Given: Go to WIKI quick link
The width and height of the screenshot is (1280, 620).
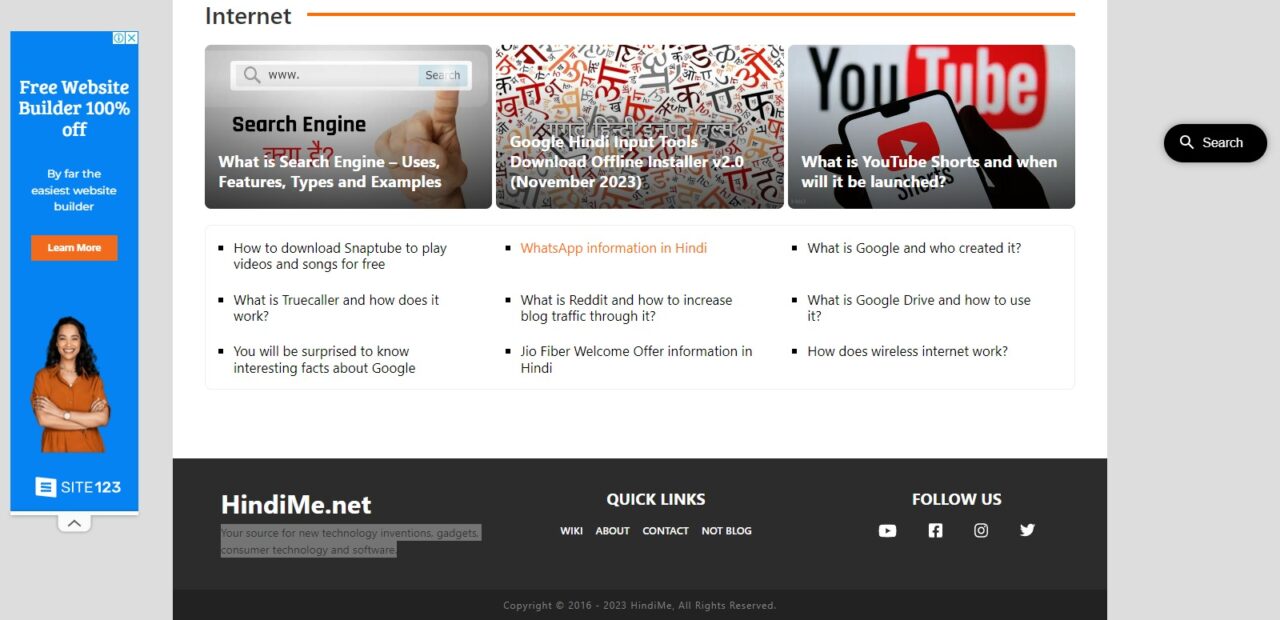Looking at the screenshot, I should (x=571, y=531).
